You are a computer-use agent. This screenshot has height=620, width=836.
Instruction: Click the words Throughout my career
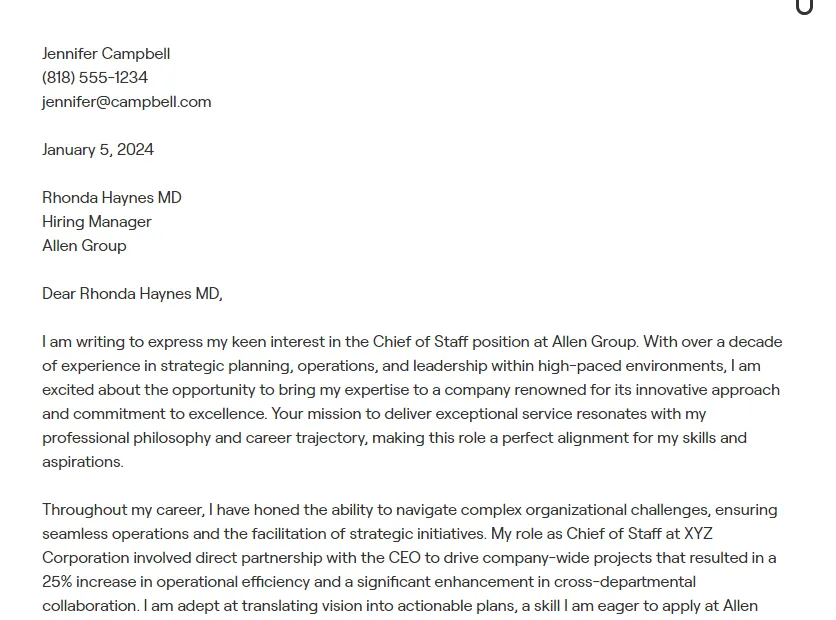122,510
